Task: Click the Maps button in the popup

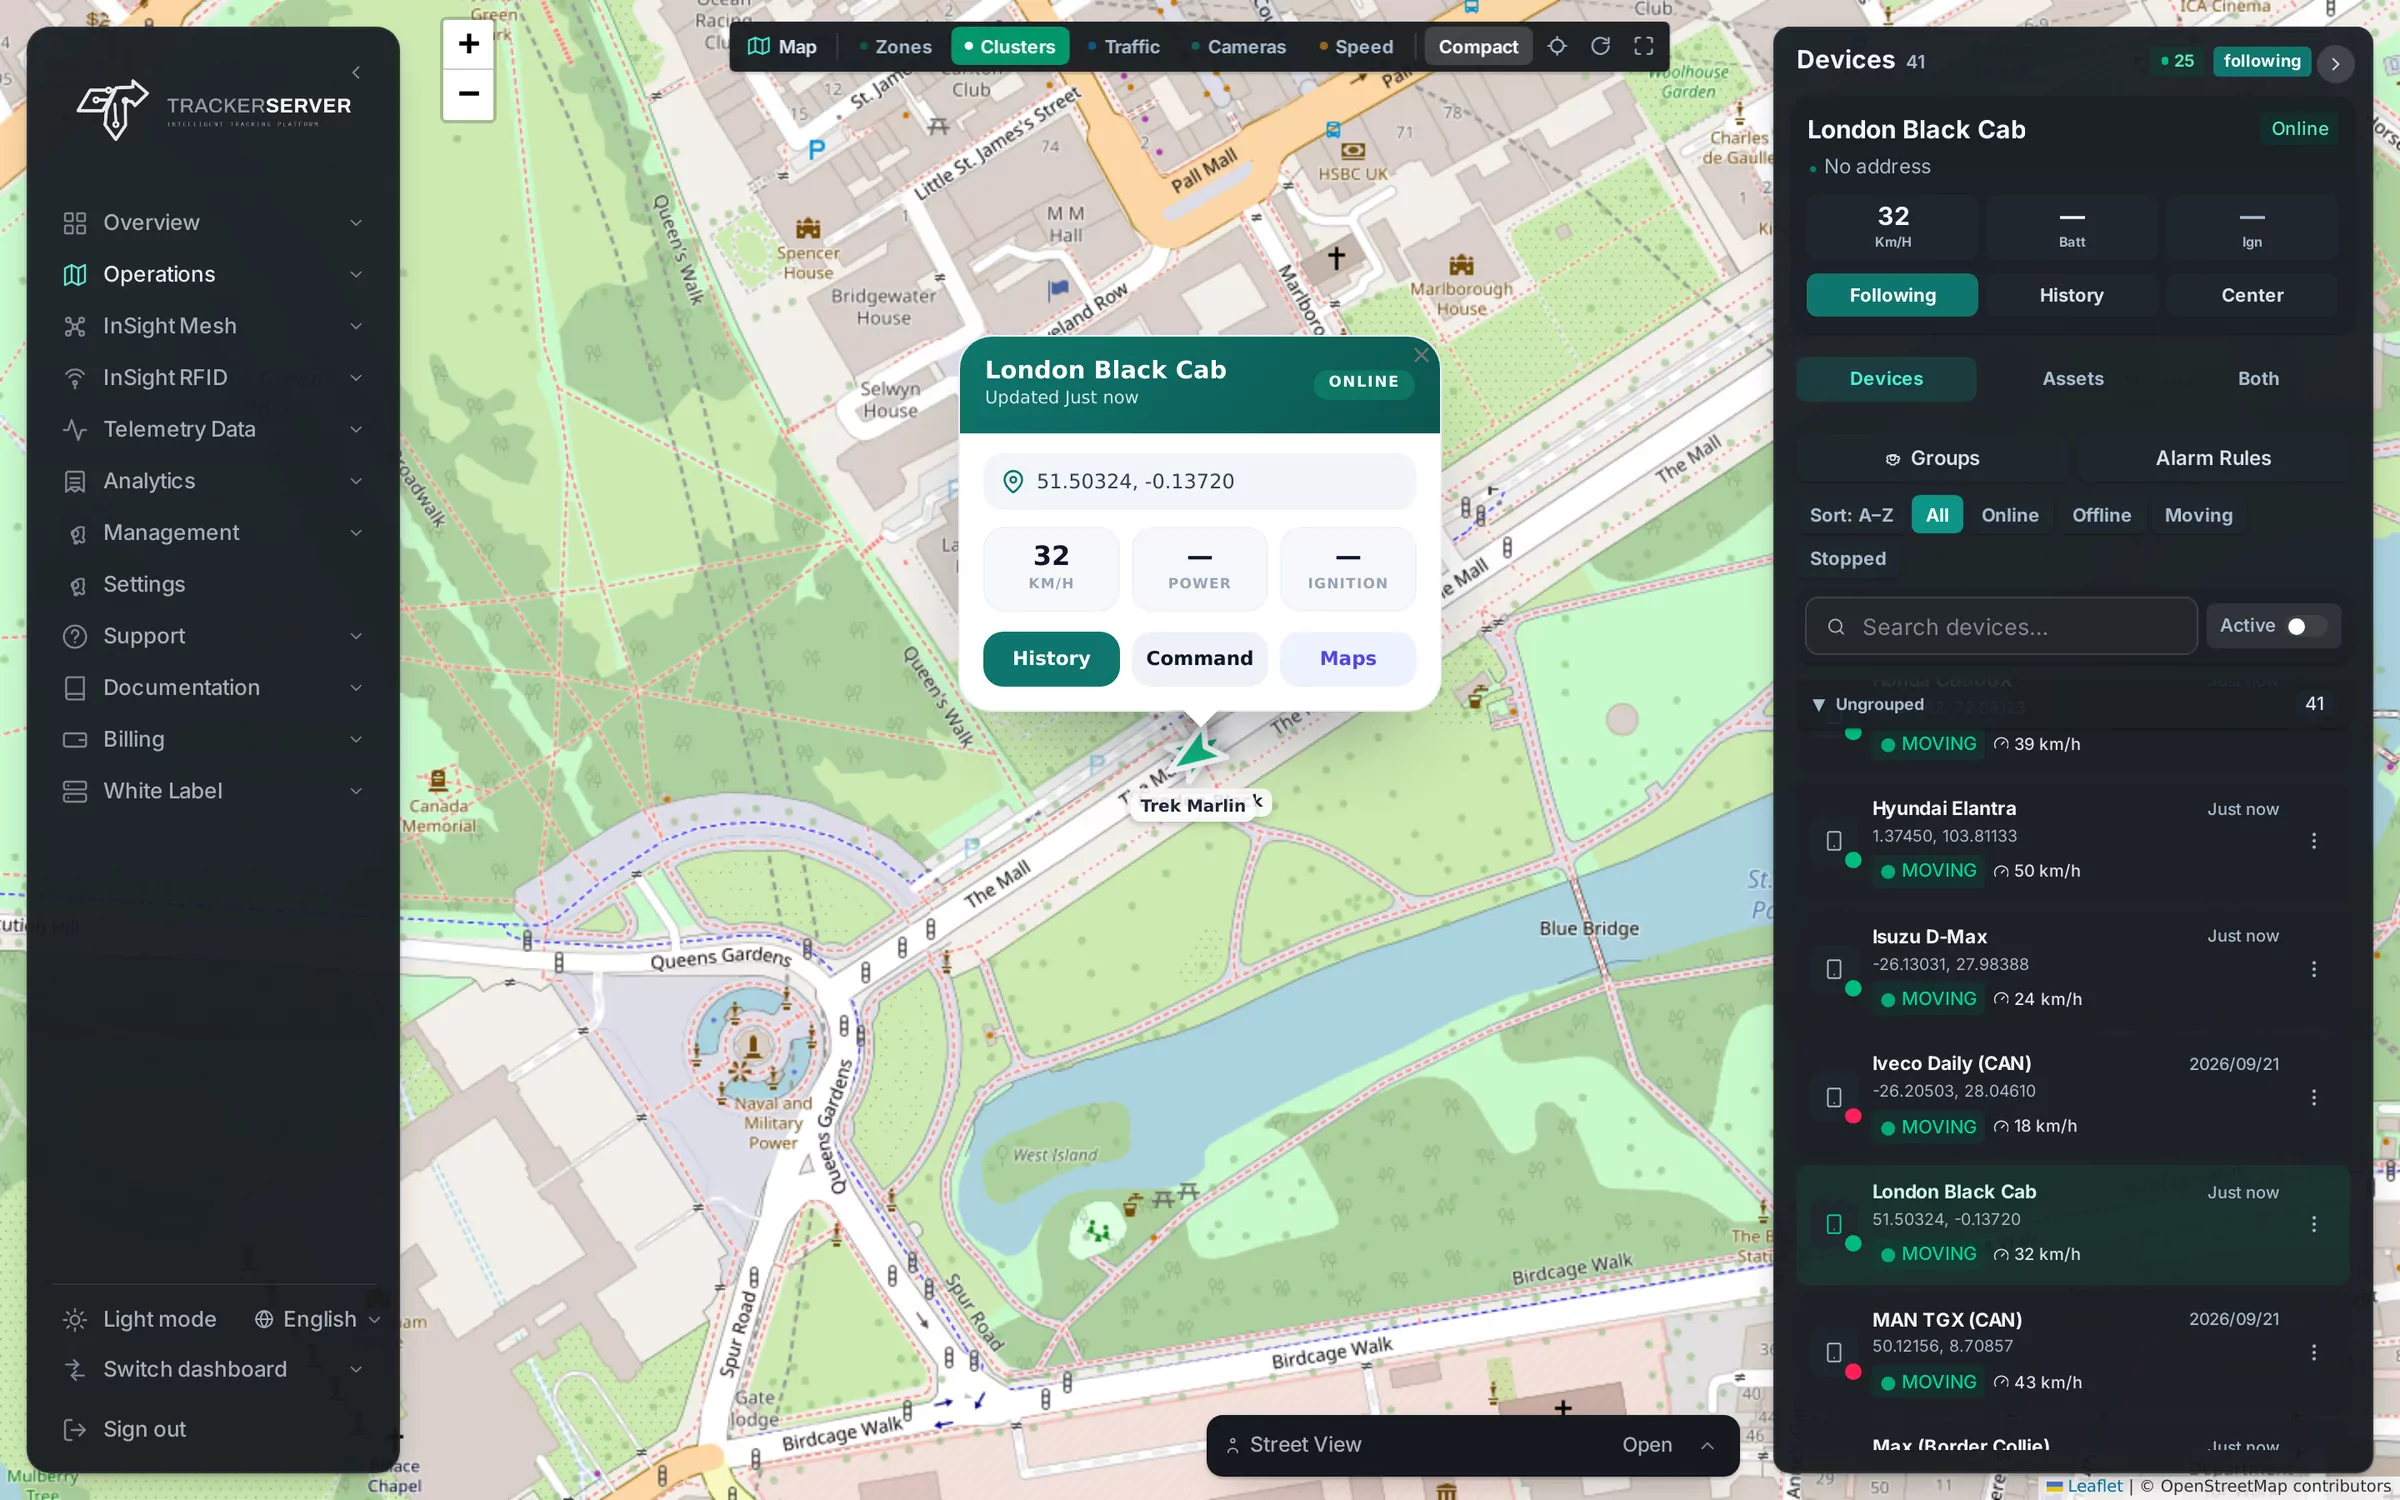Action: pos(1347,659)
